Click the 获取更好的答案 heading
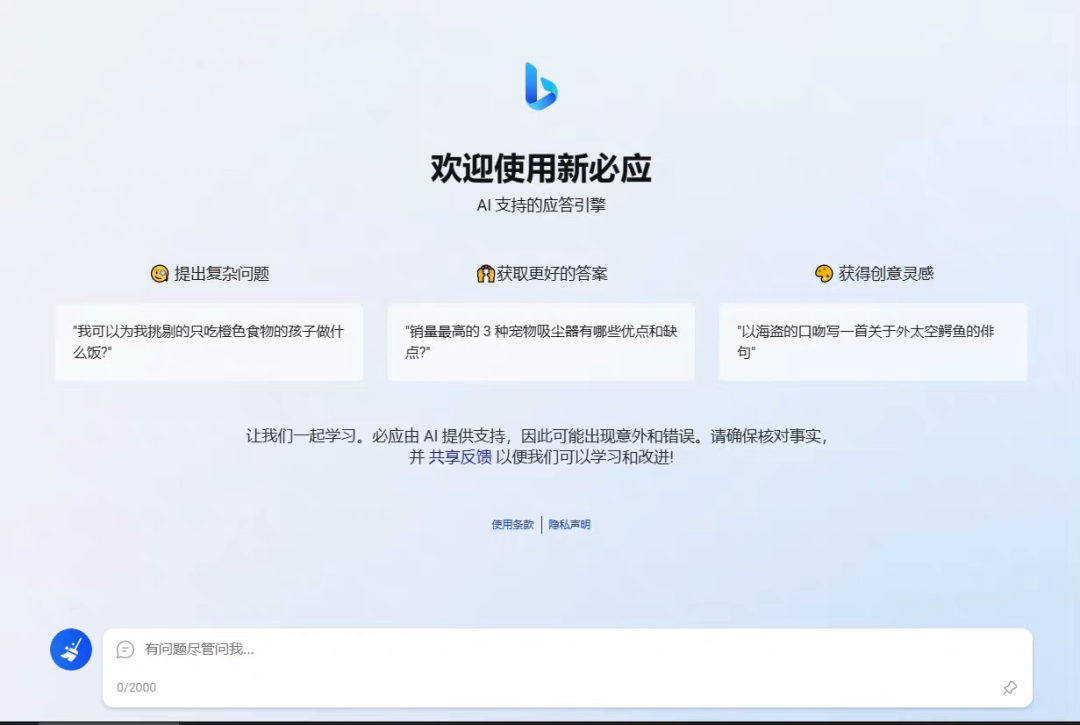Screen dimensions: 1080x725 [552, 273]
